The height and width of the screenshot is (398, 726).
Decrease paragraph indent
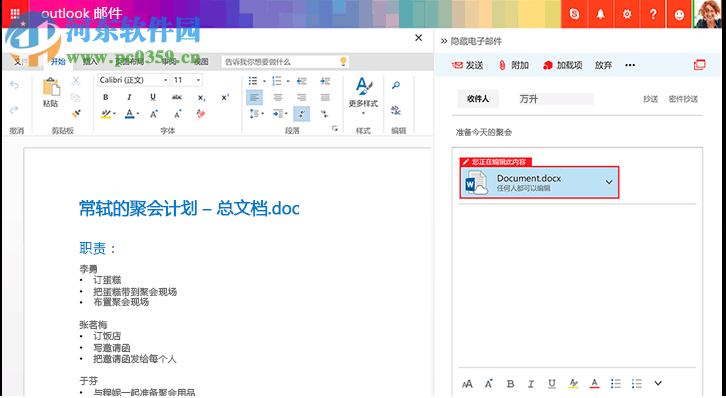[302, 81]
